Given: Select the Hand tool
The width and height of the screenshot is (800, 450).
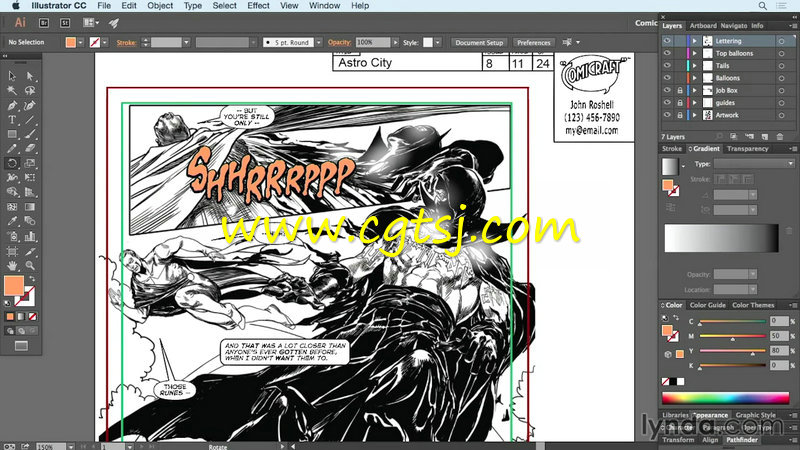Looking at the screenshot, I should tap(12, 265).
